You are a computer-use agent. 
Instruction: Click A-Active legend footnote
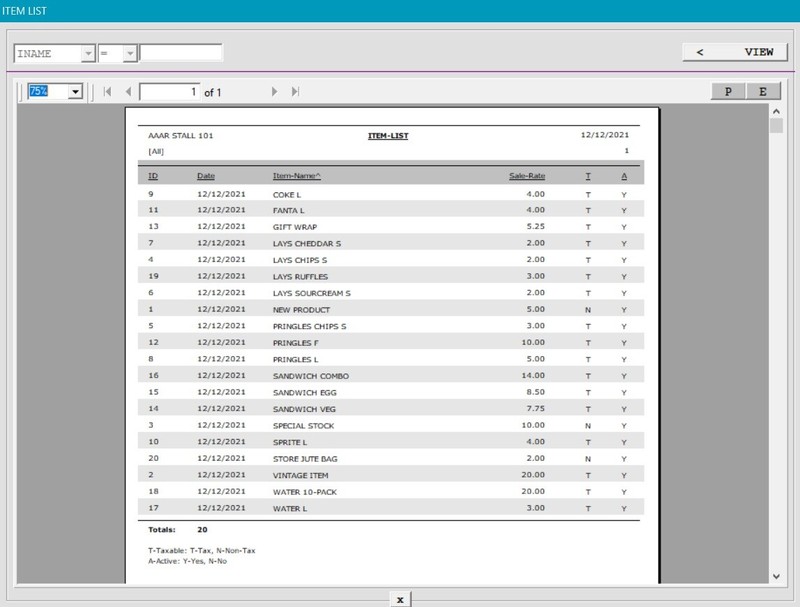pyautogui.click(x=187, y=562)
